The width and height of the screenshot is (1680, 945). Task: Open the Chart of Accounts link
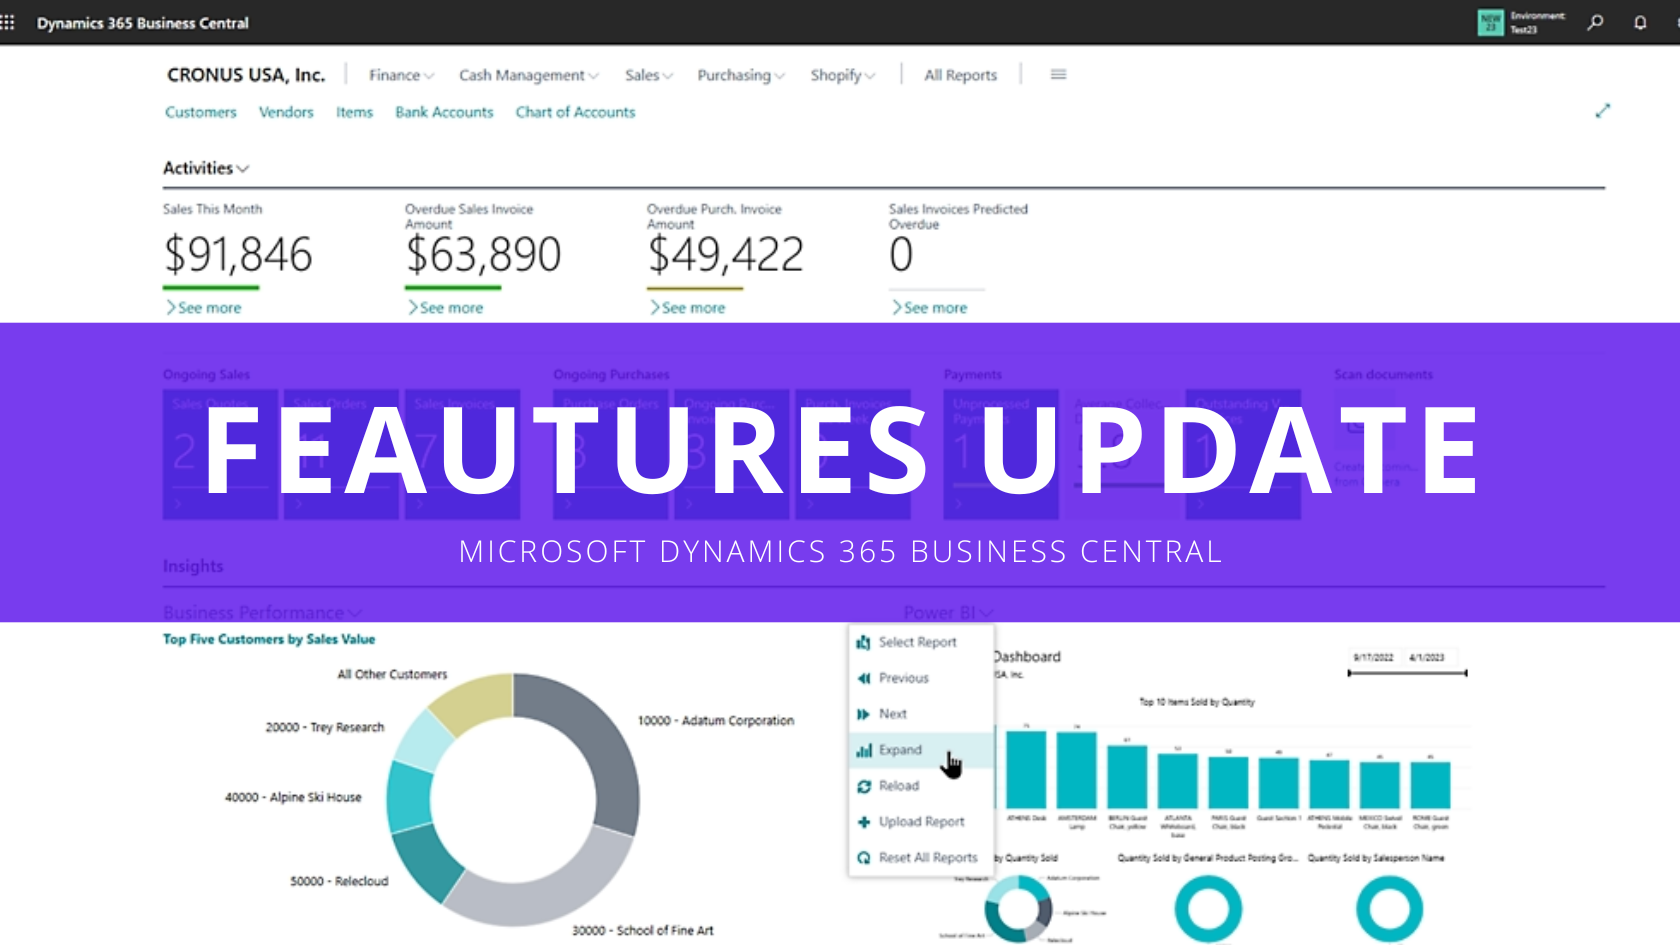[x=575, y=112]
